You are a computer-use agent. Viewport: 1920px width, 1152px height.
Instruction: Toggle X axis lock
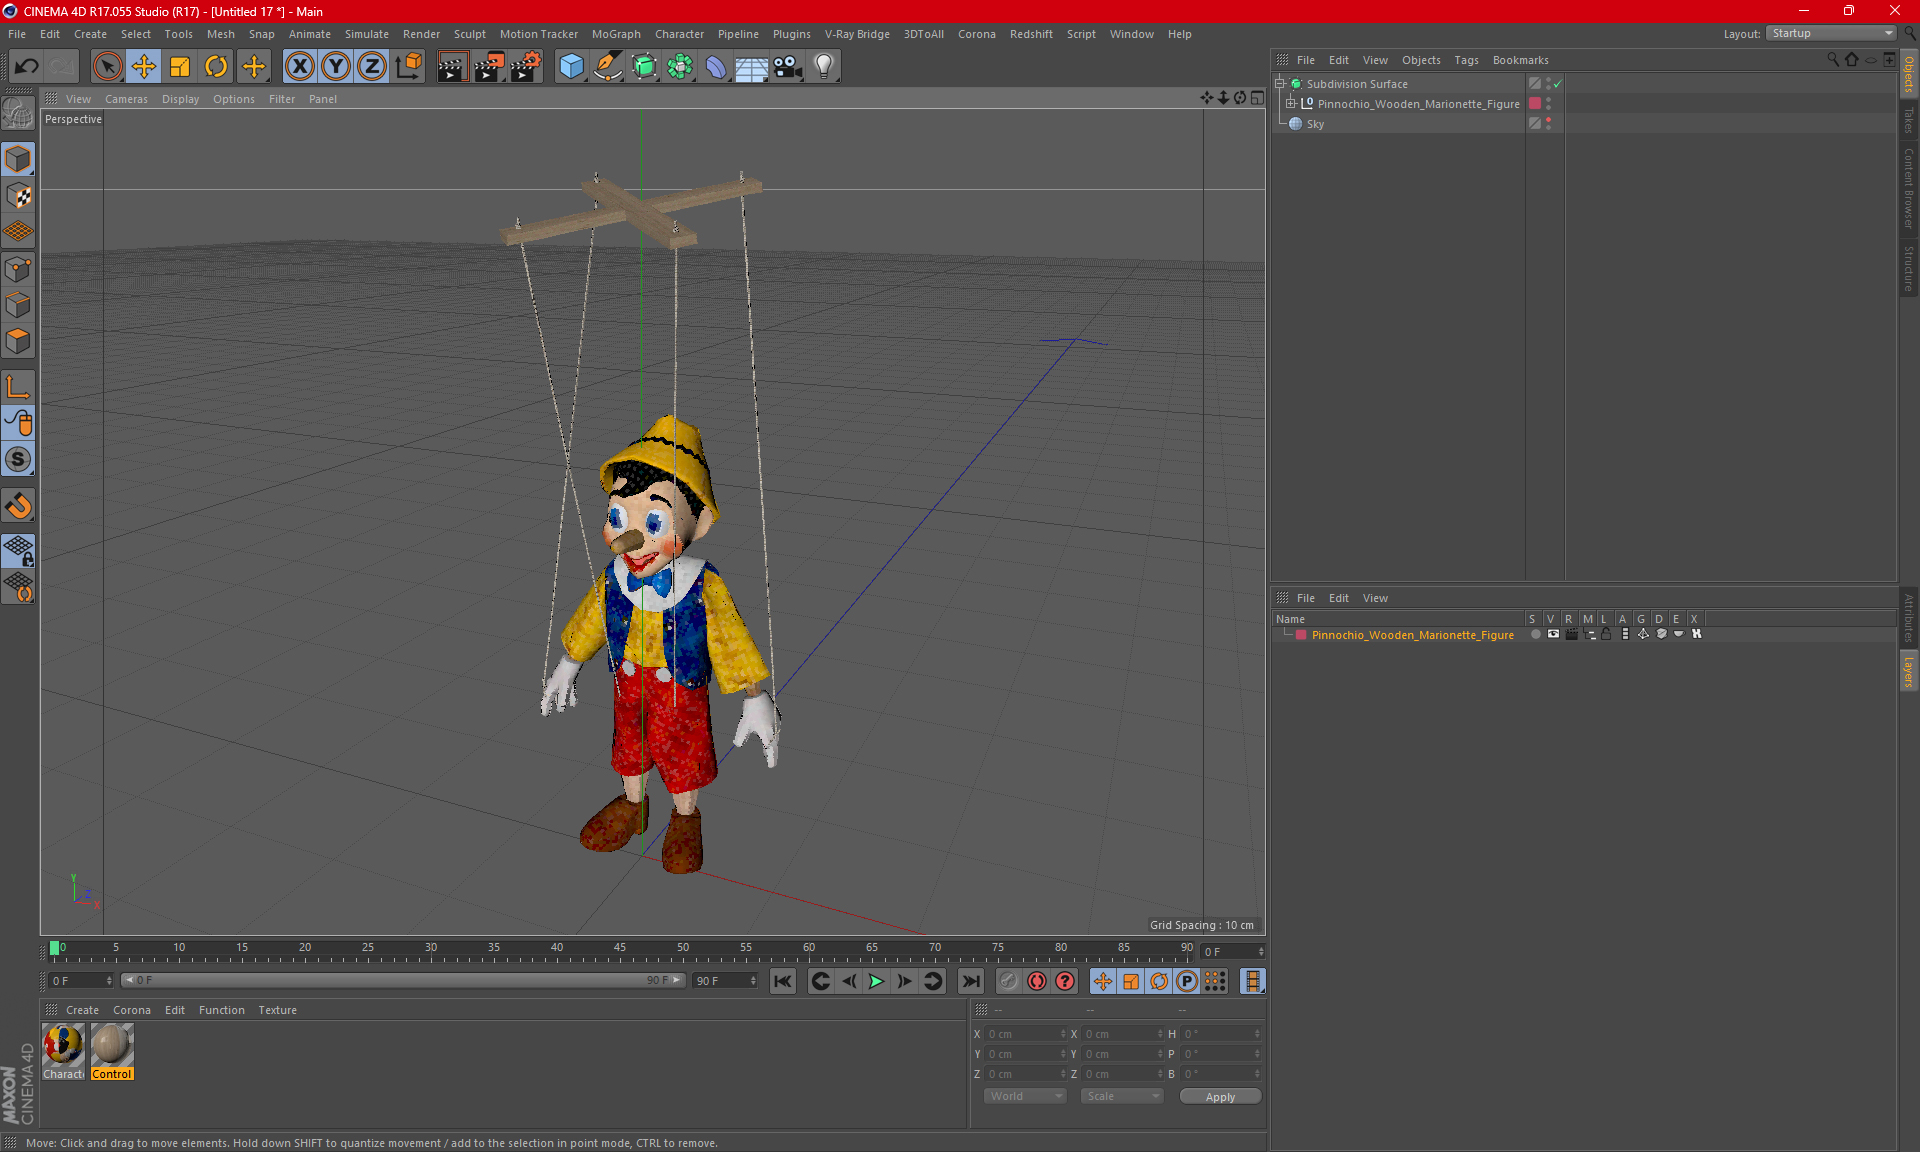tap(299, 67)
